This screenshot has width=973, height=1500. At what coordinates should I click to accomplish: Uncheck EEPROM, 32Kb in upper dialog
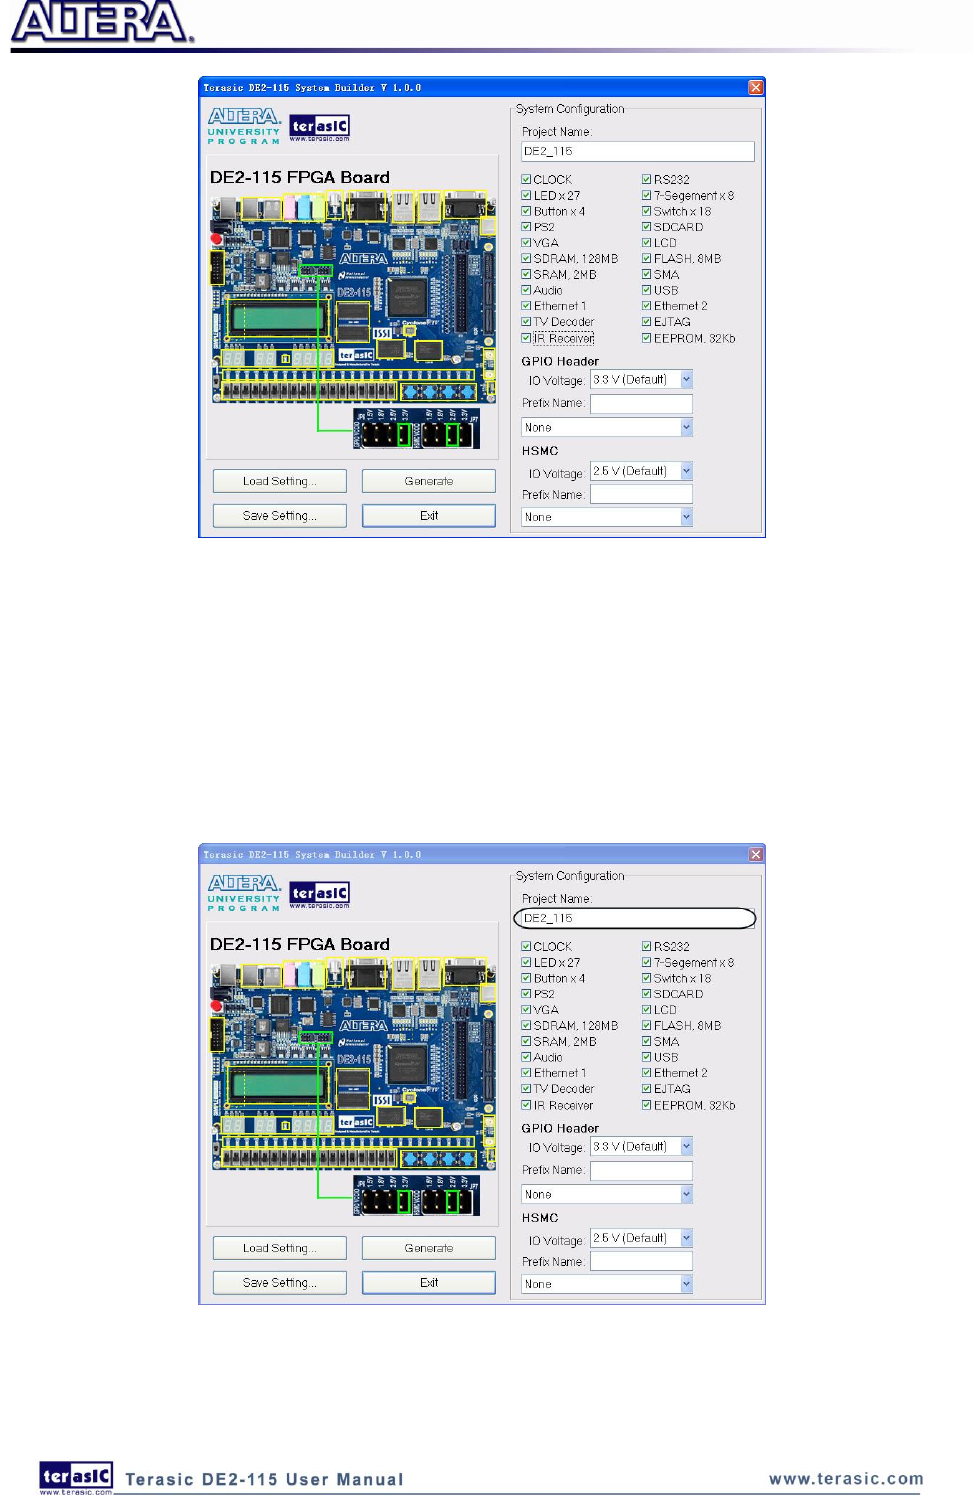(x=647, y=338)
